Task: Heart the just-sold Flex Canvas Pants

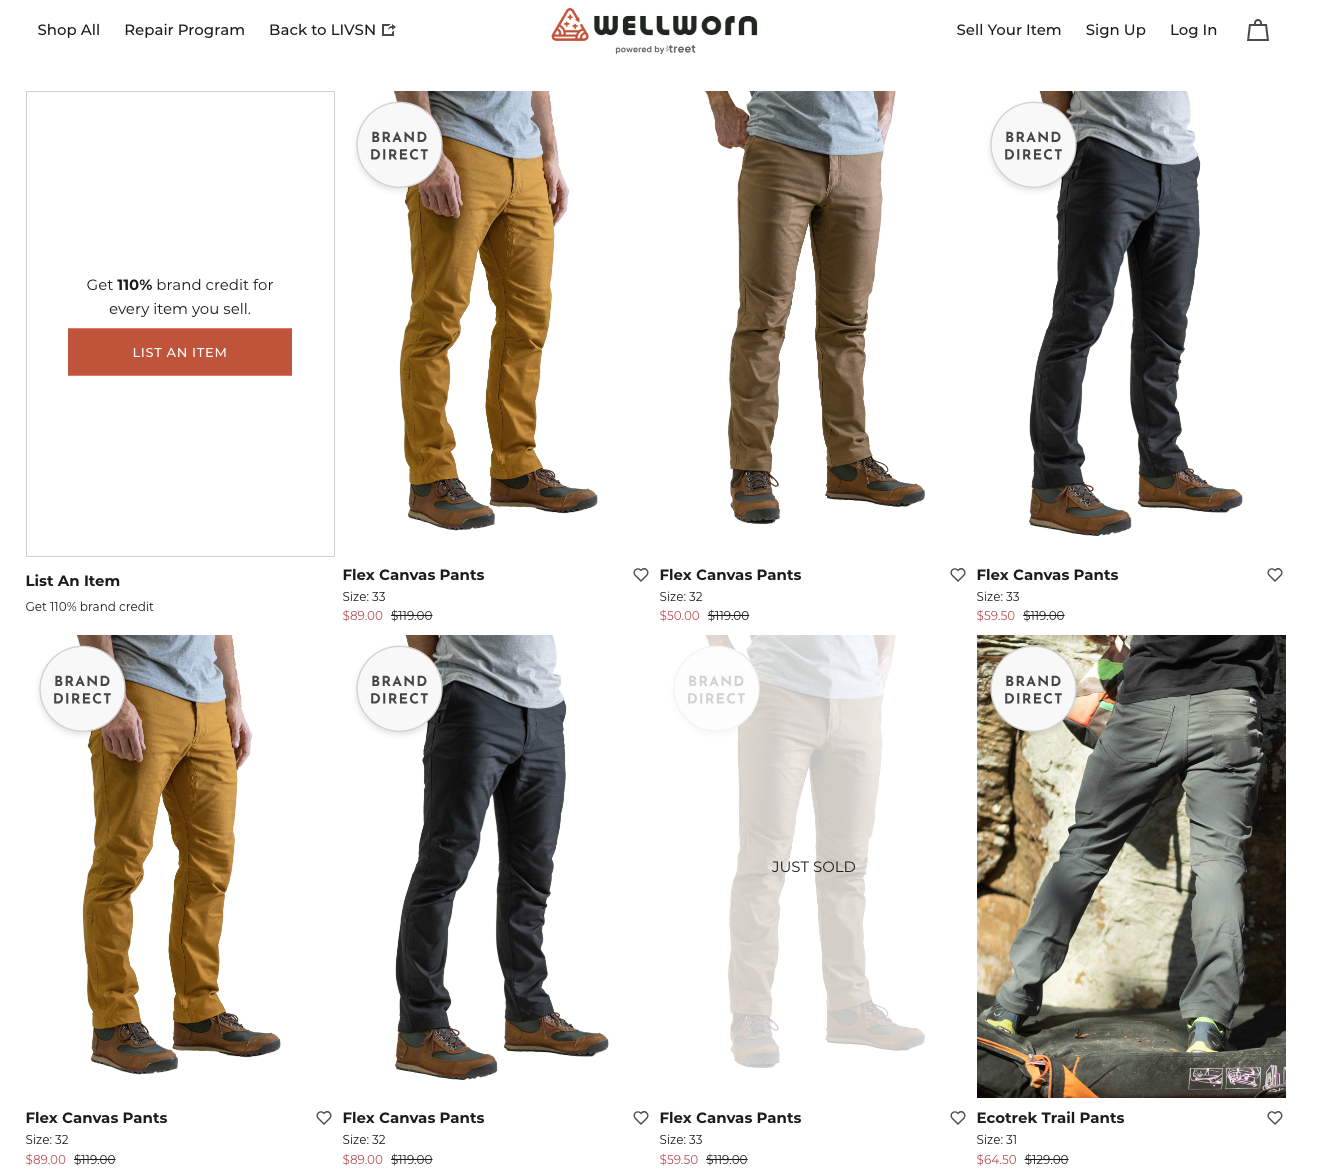Action: pos(958,1118)
